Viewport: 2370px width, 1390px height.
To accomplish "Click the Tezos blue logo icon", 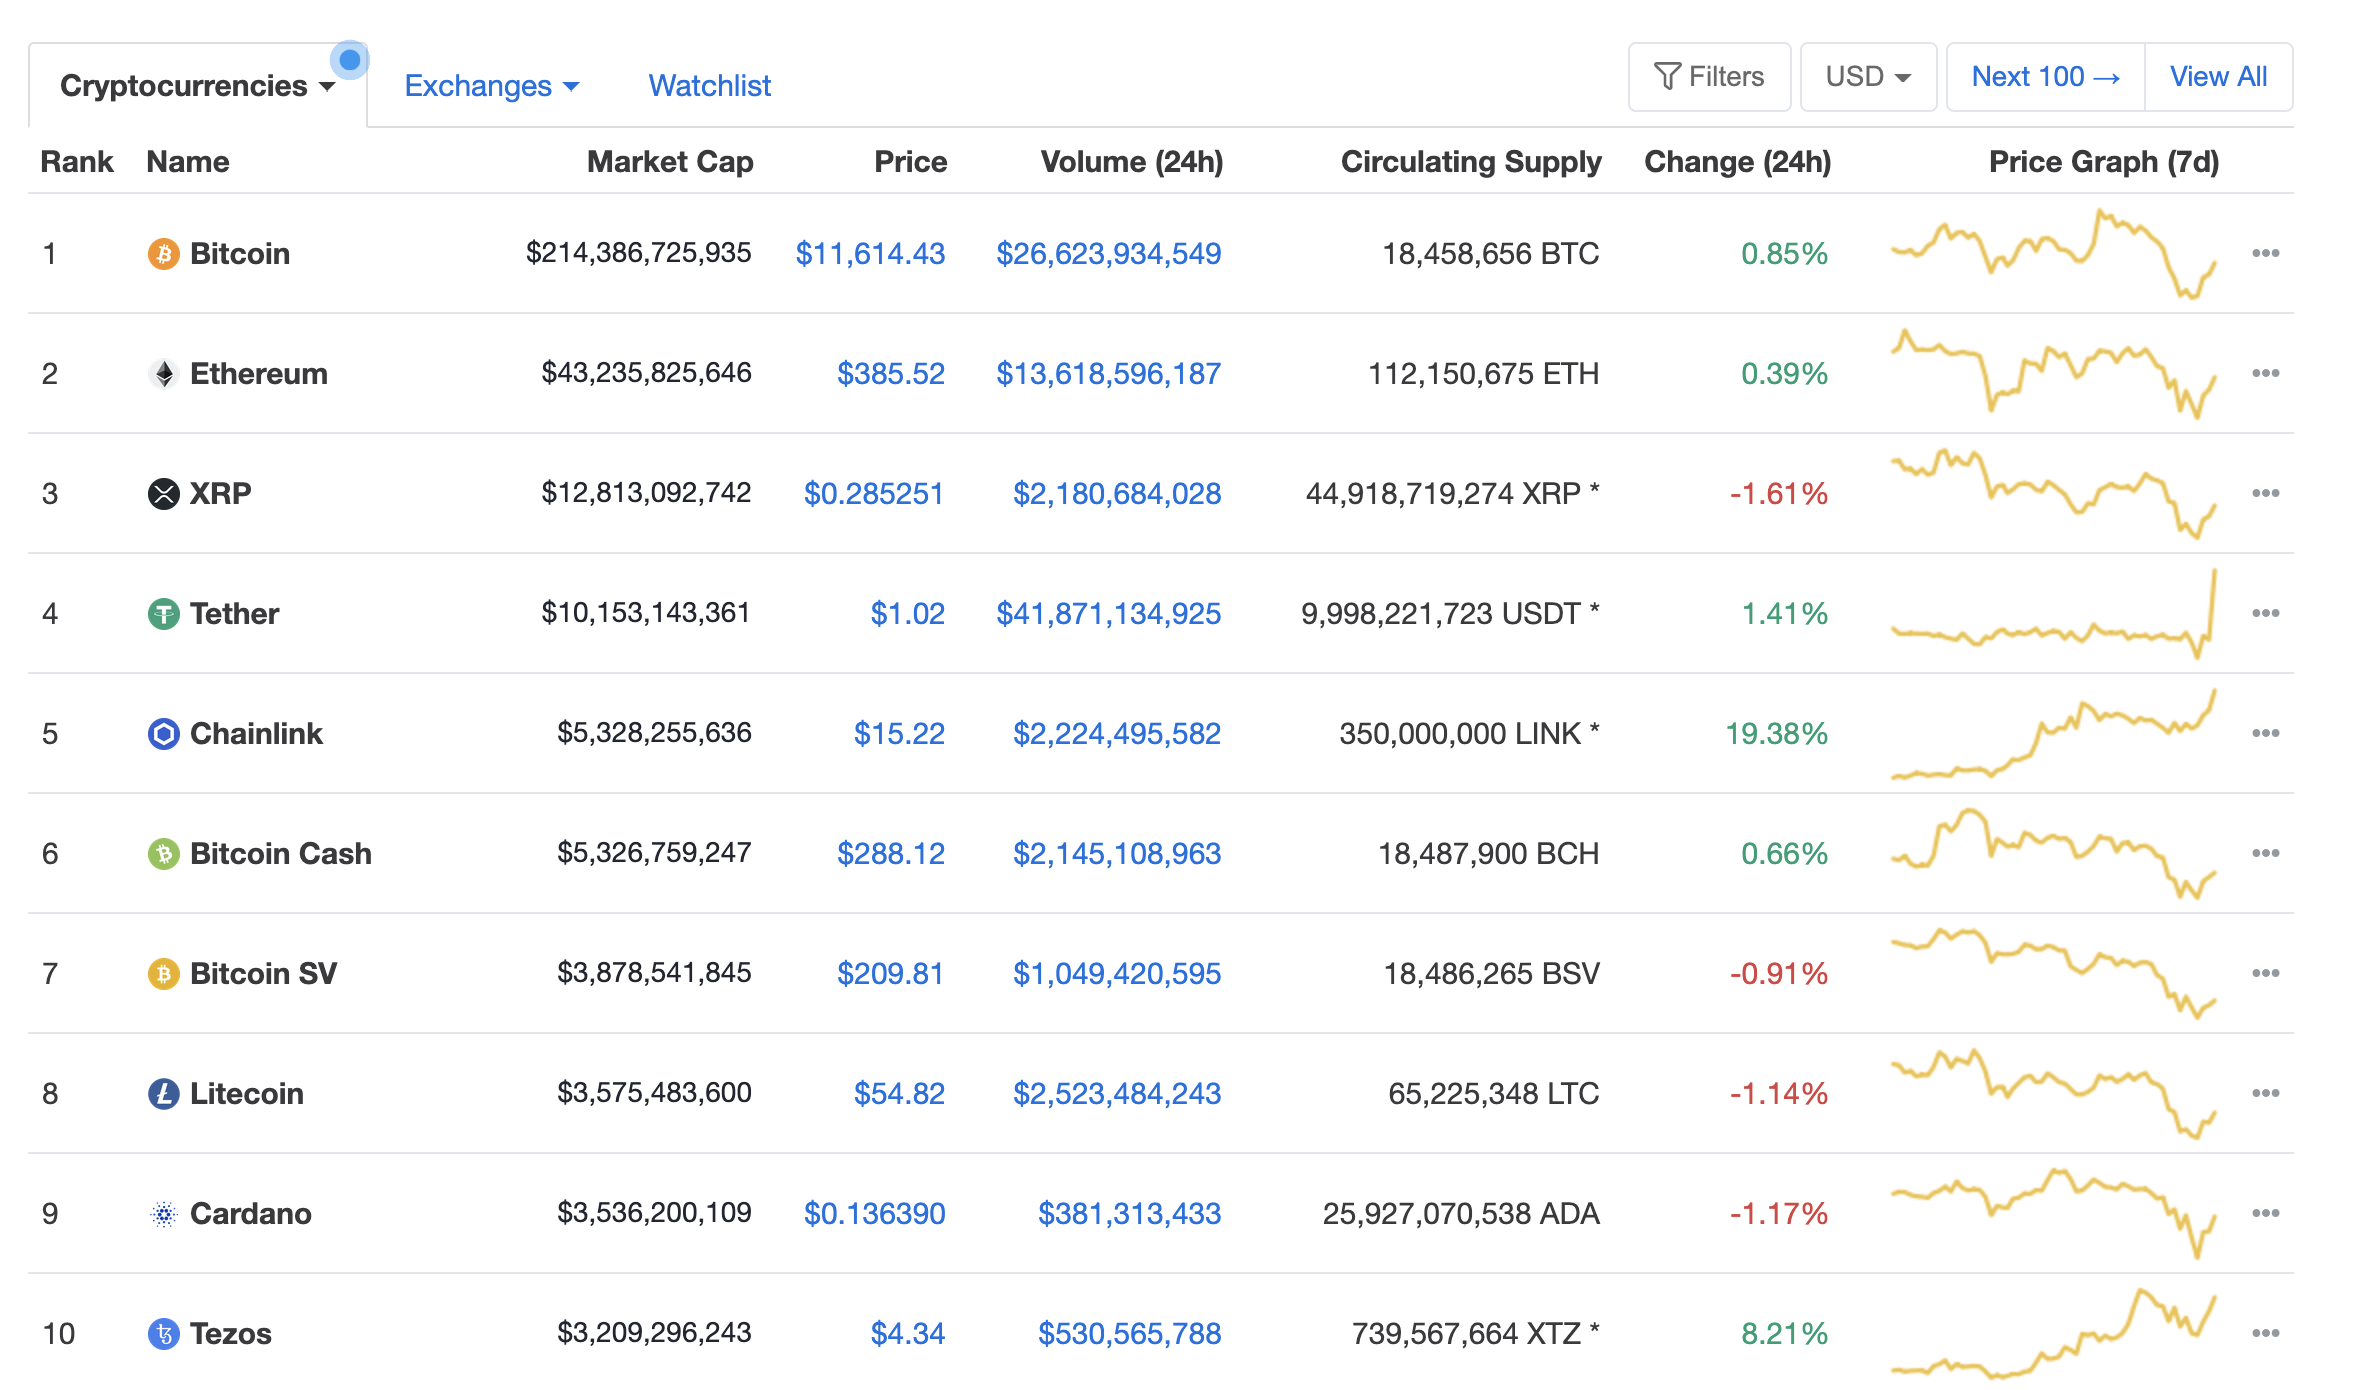I will [163, 1334].
